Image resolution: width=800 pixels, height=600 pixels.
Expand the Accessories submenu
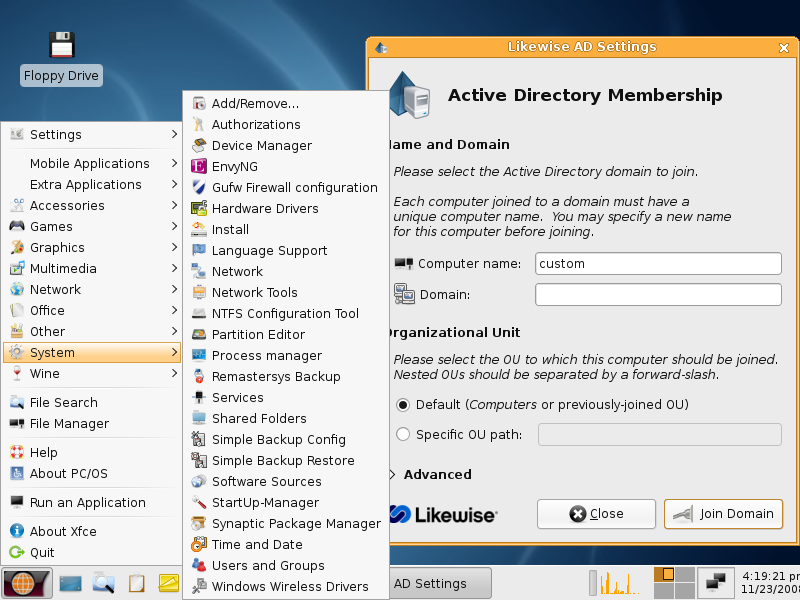(x=92, y=205)
